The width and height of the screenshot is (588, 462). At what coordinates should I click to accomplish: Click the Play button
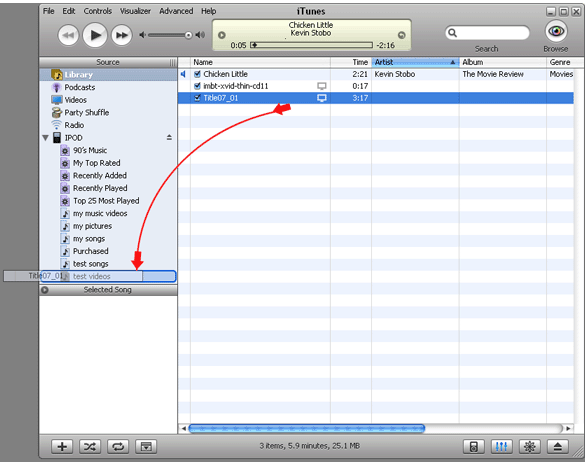pos(95,35)
